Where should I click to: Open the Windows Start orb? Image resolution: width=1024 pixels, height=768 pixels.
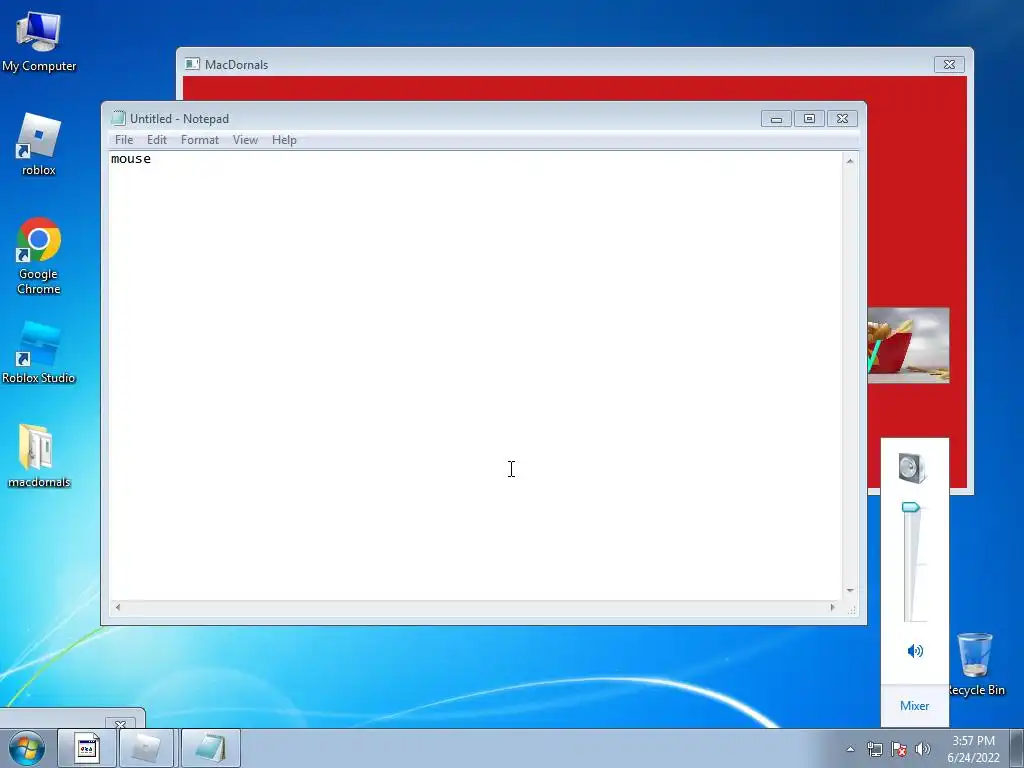pos(27,748)
